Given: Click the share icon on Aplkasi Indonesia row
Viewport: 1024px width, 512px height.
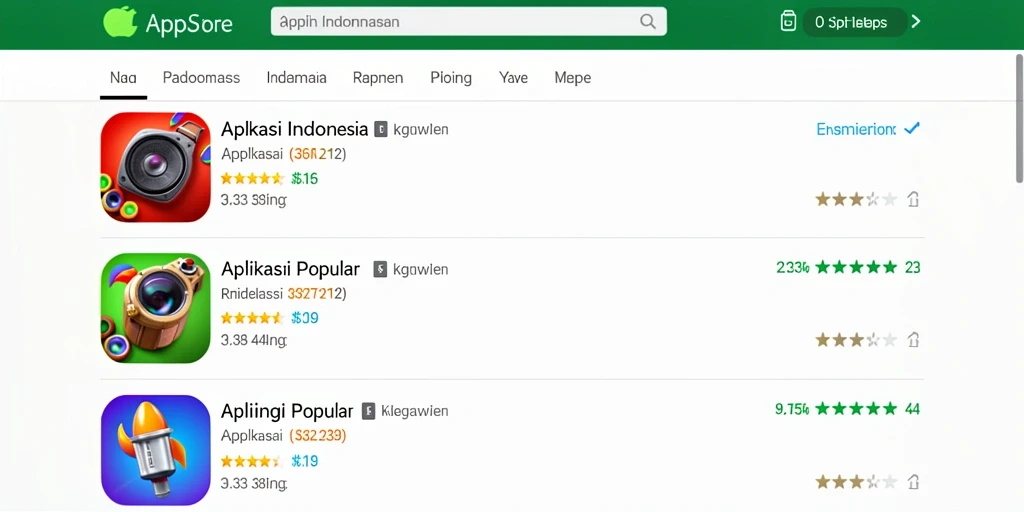Looking at the screenshot, I should pos(913,199).
